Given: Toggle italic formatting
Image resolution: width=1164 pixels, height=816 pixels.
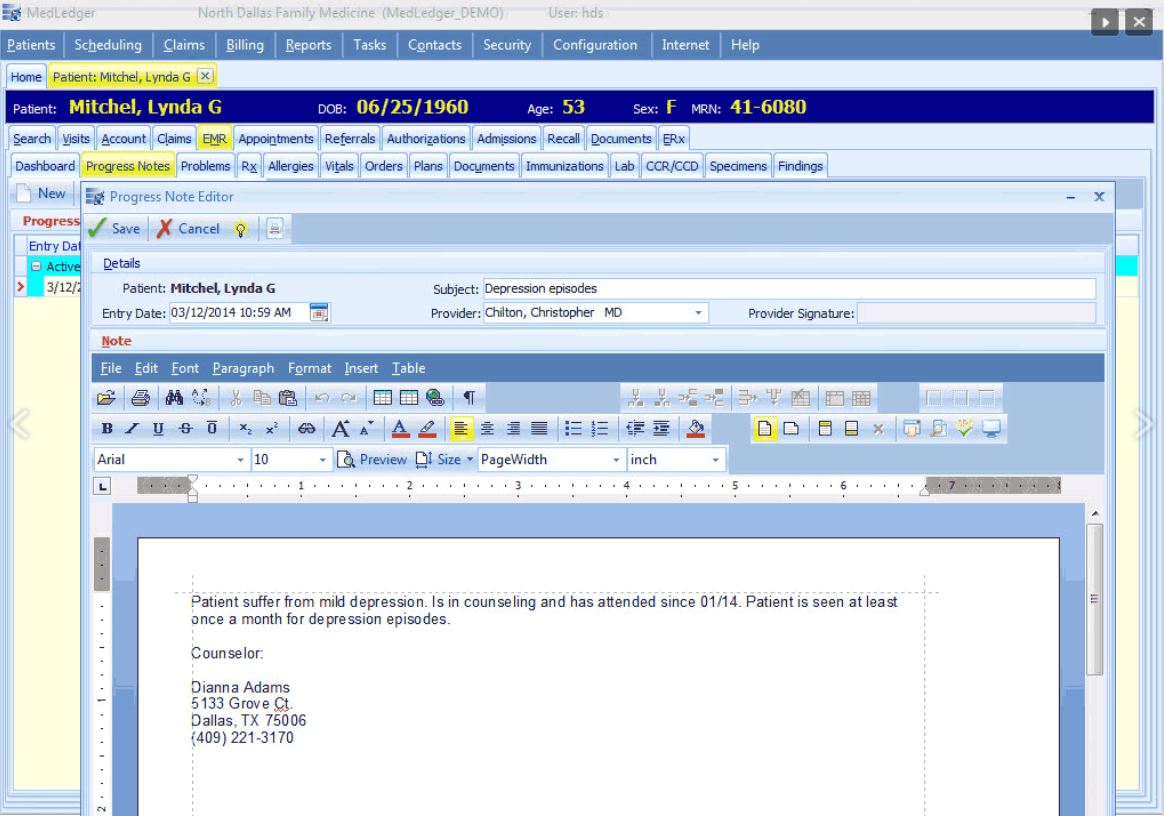Looking at the screenshot, I should coord(132,428).
